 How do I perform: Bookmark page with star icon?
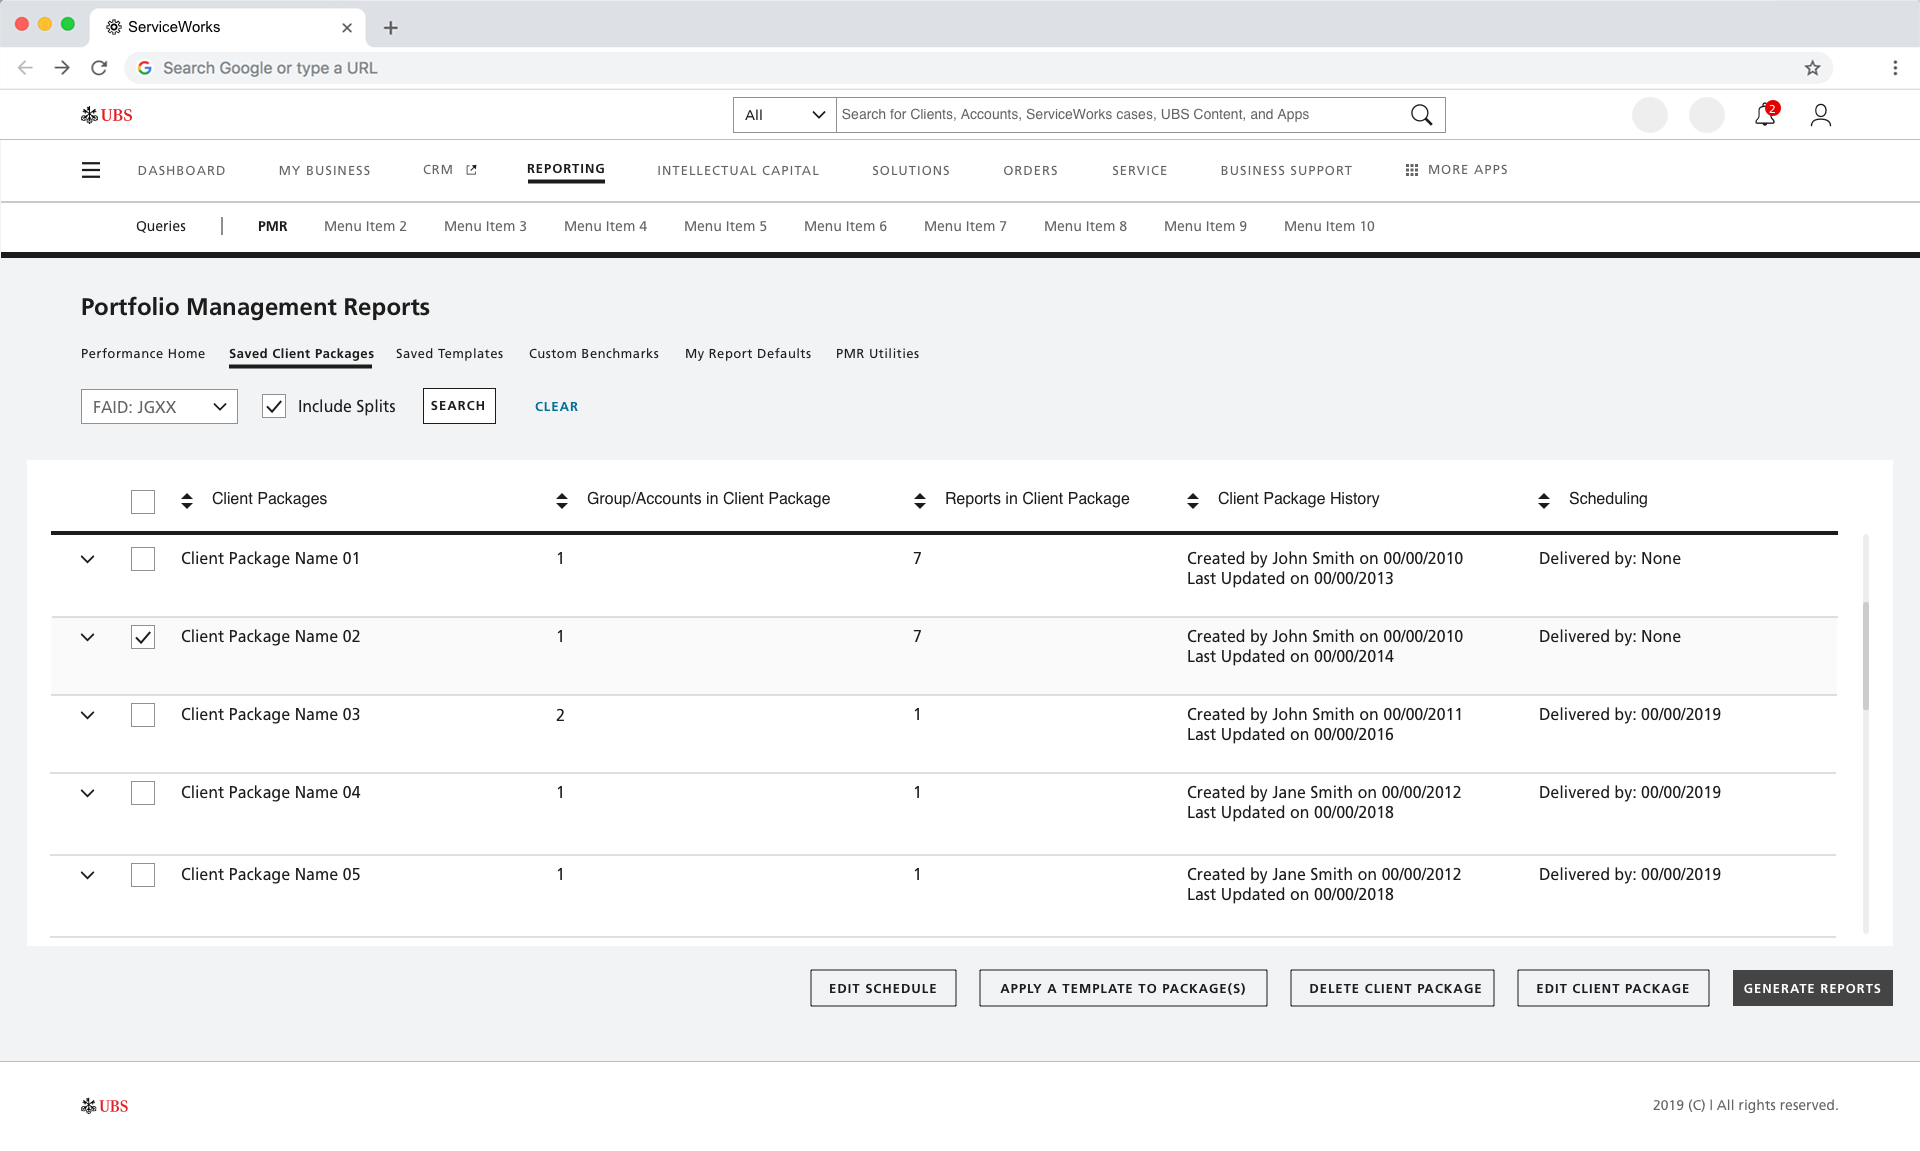click(x=1812, y=68)
